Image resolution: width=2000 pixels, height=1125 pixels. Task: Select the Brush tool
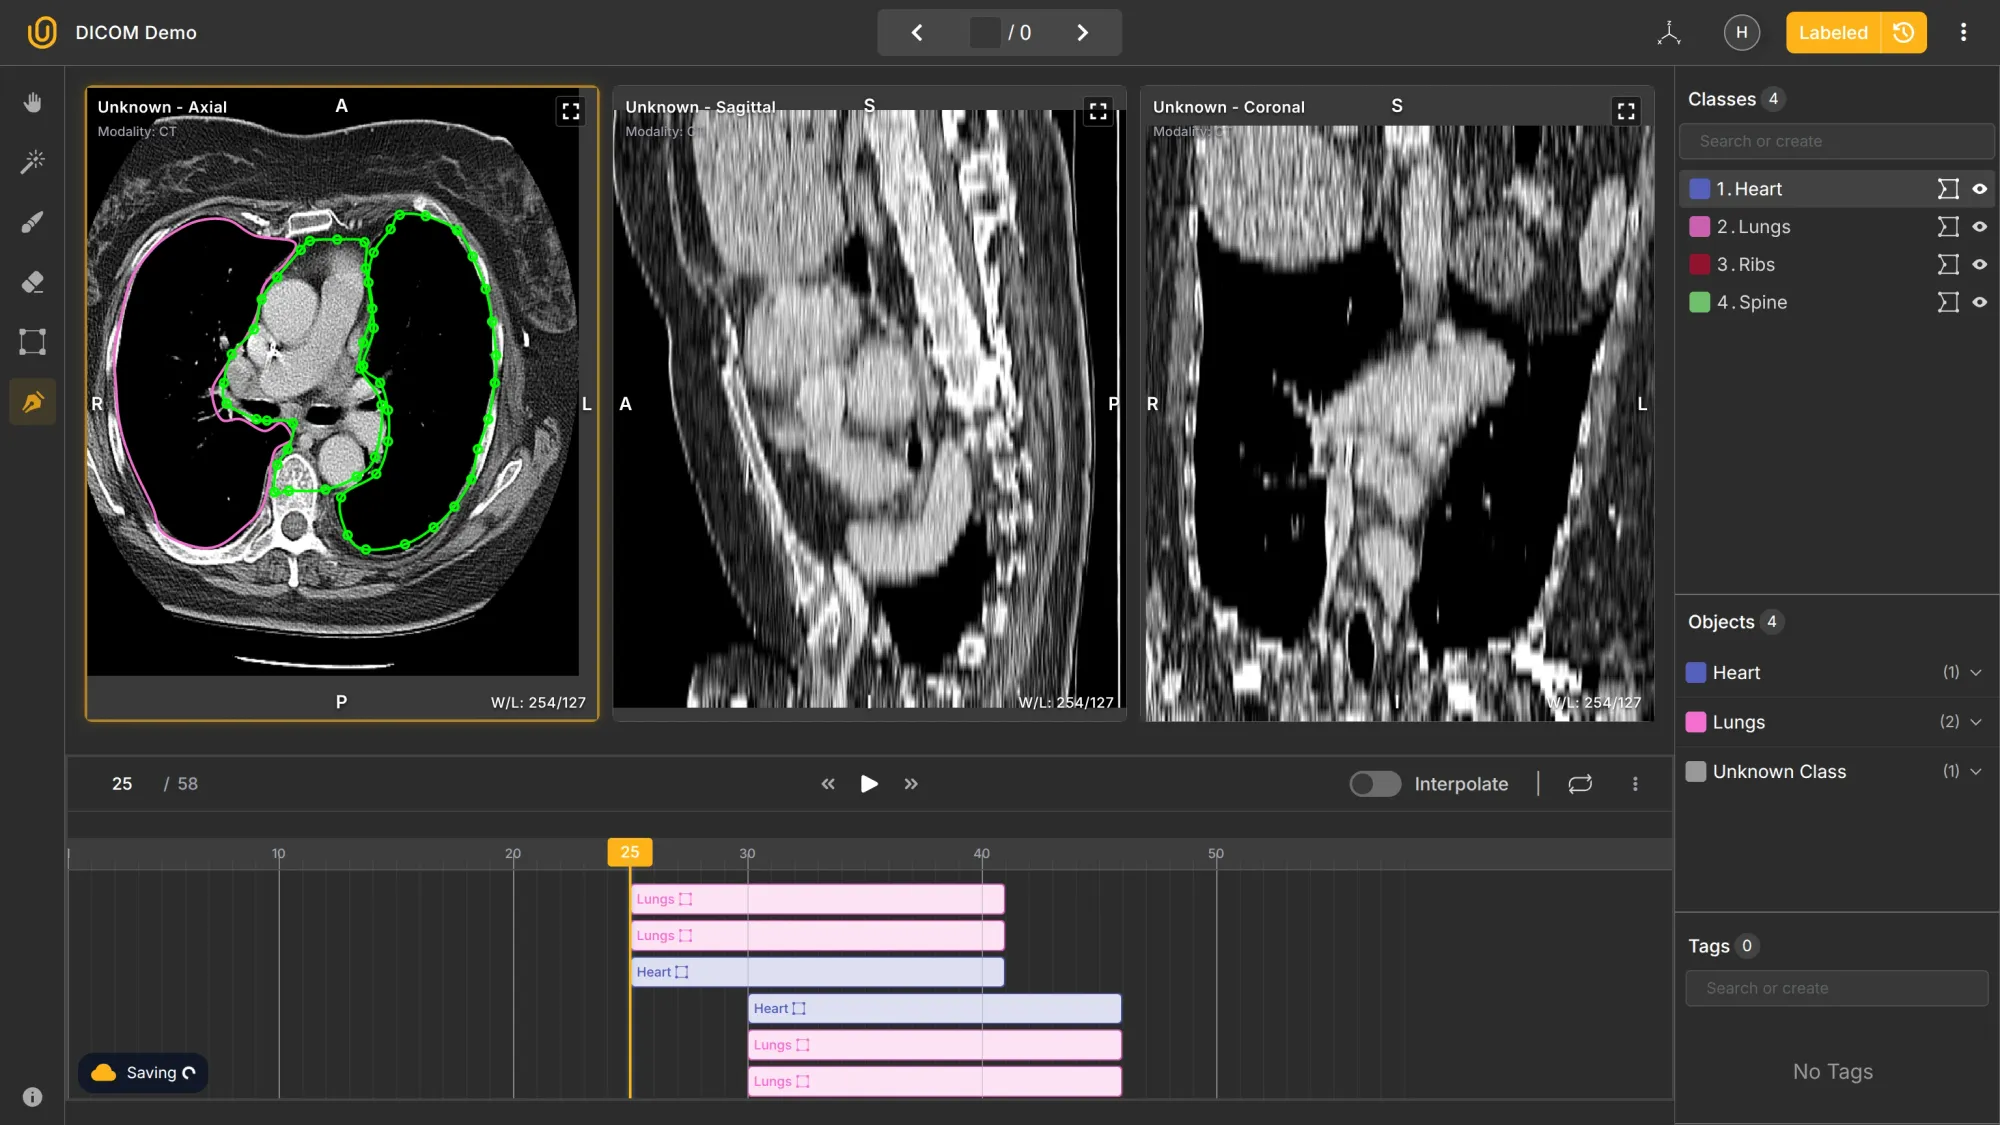click(x=32, y=222)
